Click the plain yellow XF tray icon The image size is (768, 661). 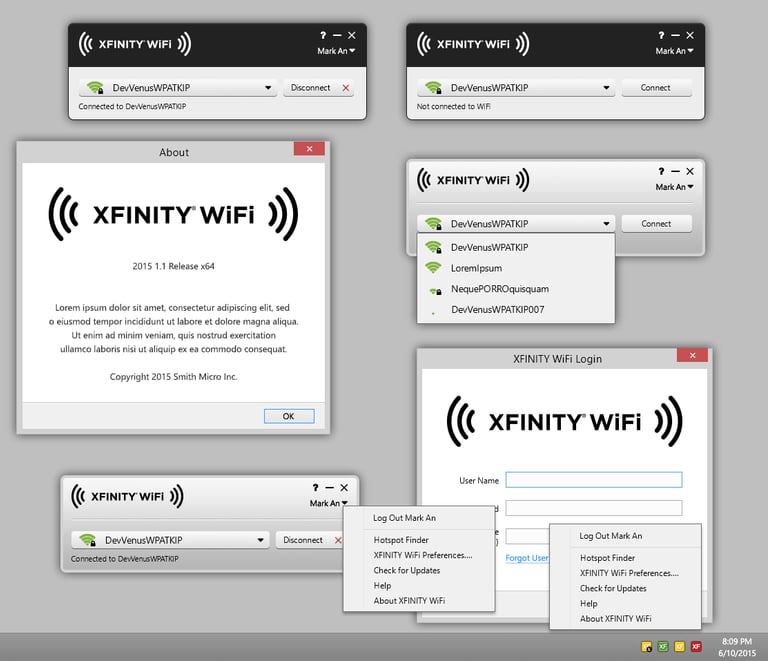click(x=679, y=647)
